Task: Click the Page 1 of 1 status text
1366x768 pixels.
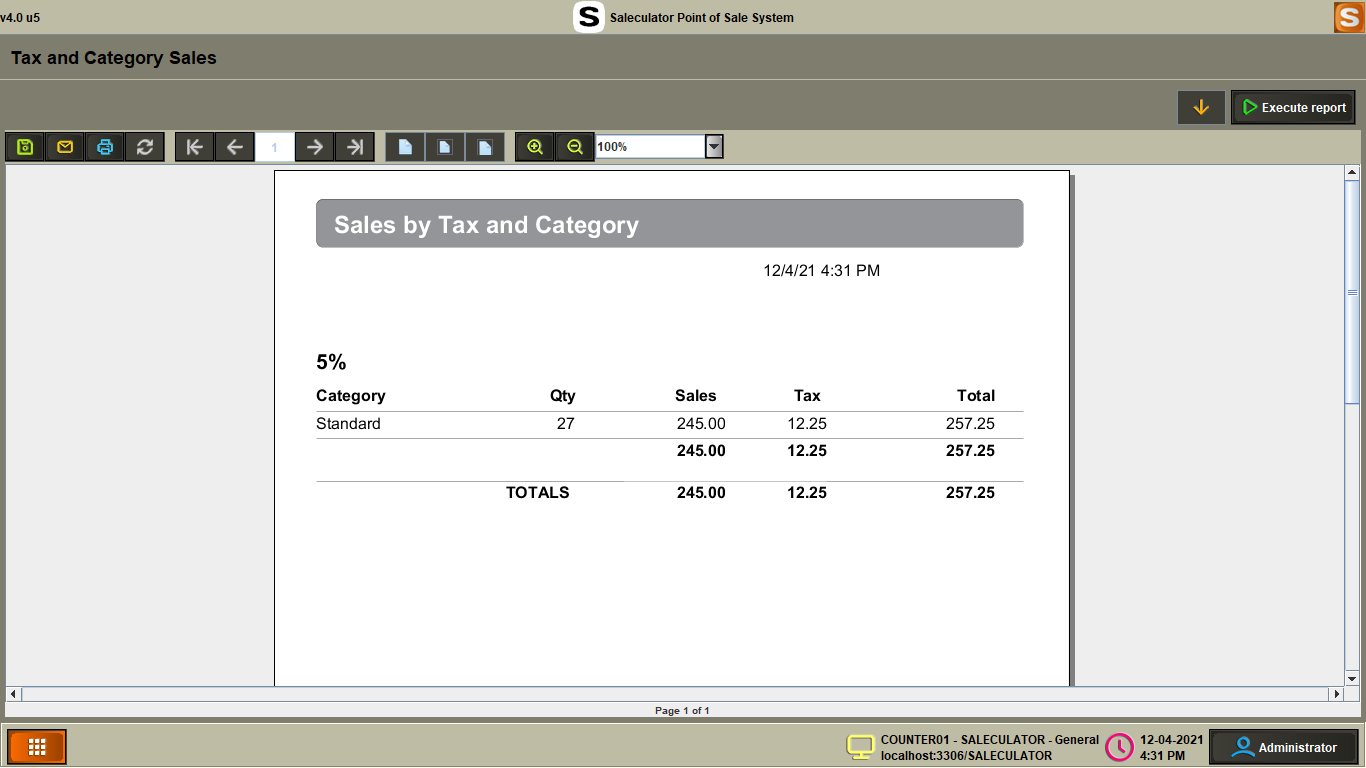Action: click(682, 711)
